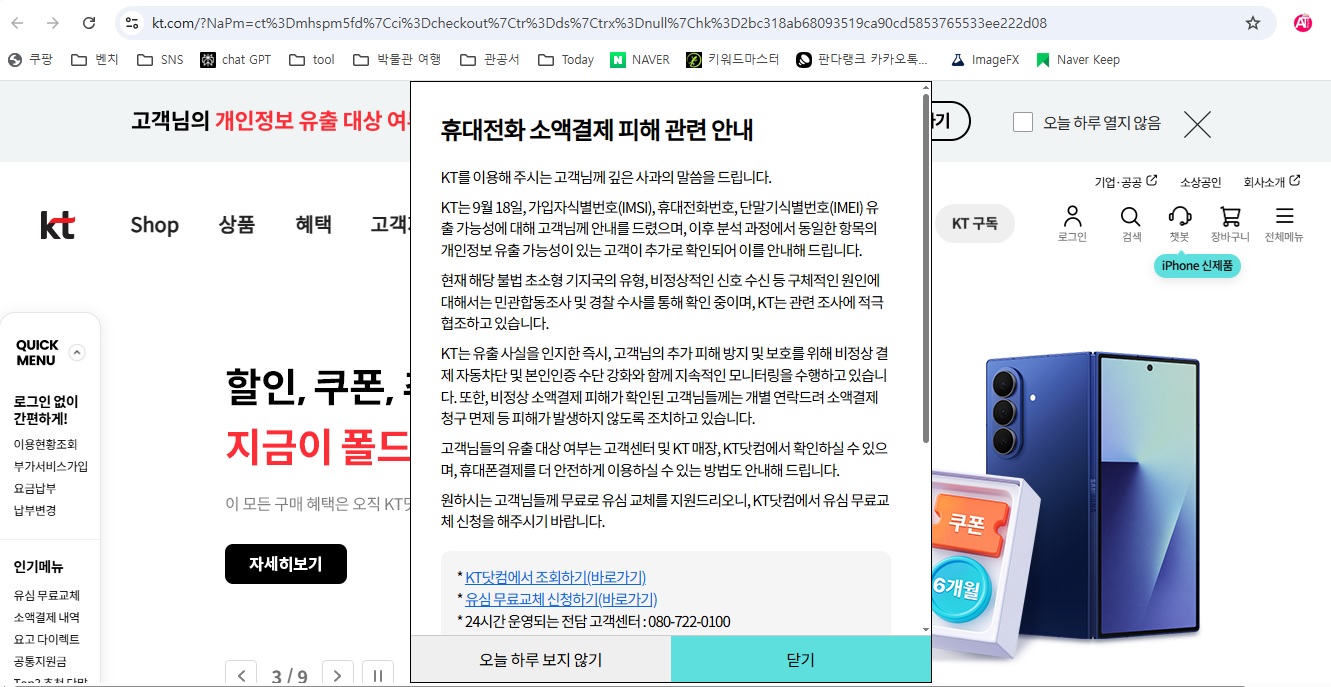The height and width of the screenshot is (687, 1331).
Task: Go to the next banner slide
Action: coord(339,676)
